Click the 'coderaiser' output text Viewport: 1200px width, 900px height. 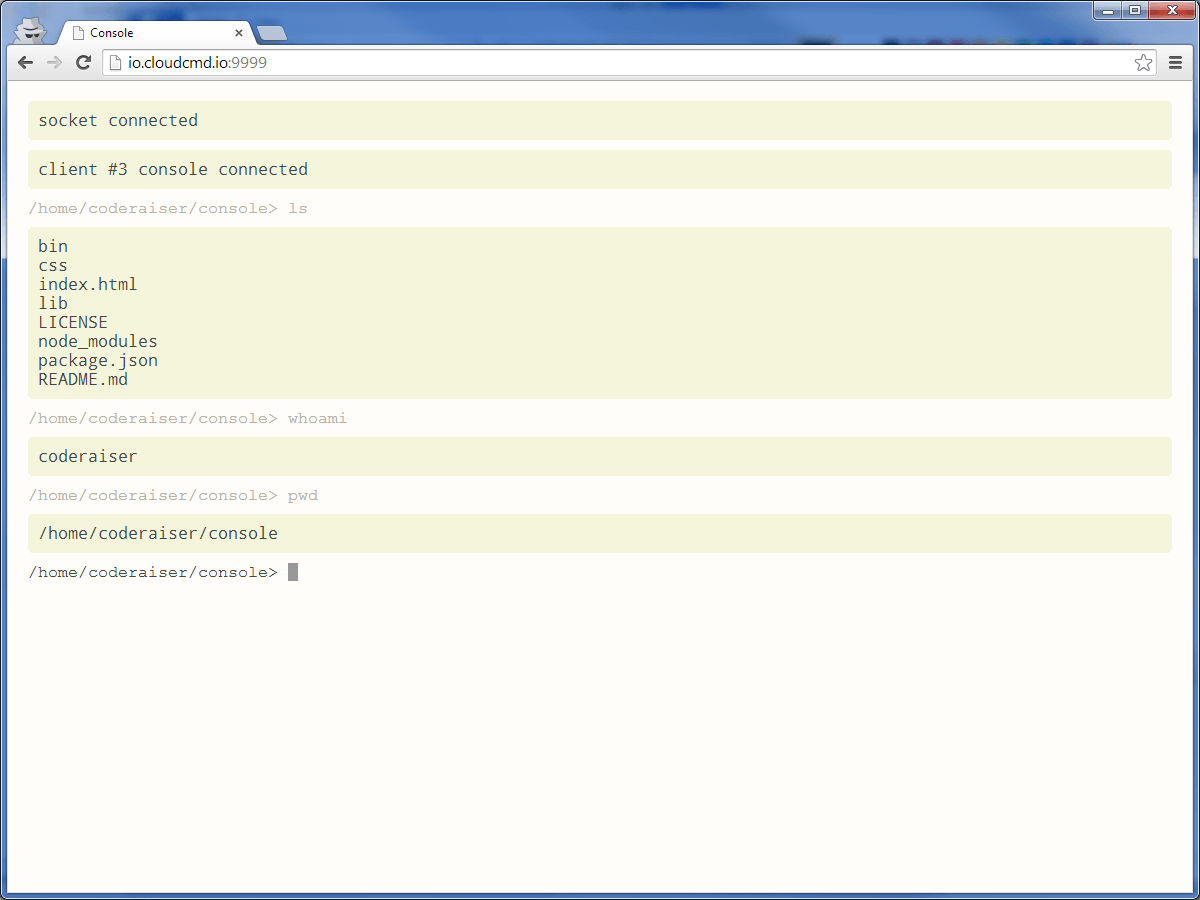88,456
